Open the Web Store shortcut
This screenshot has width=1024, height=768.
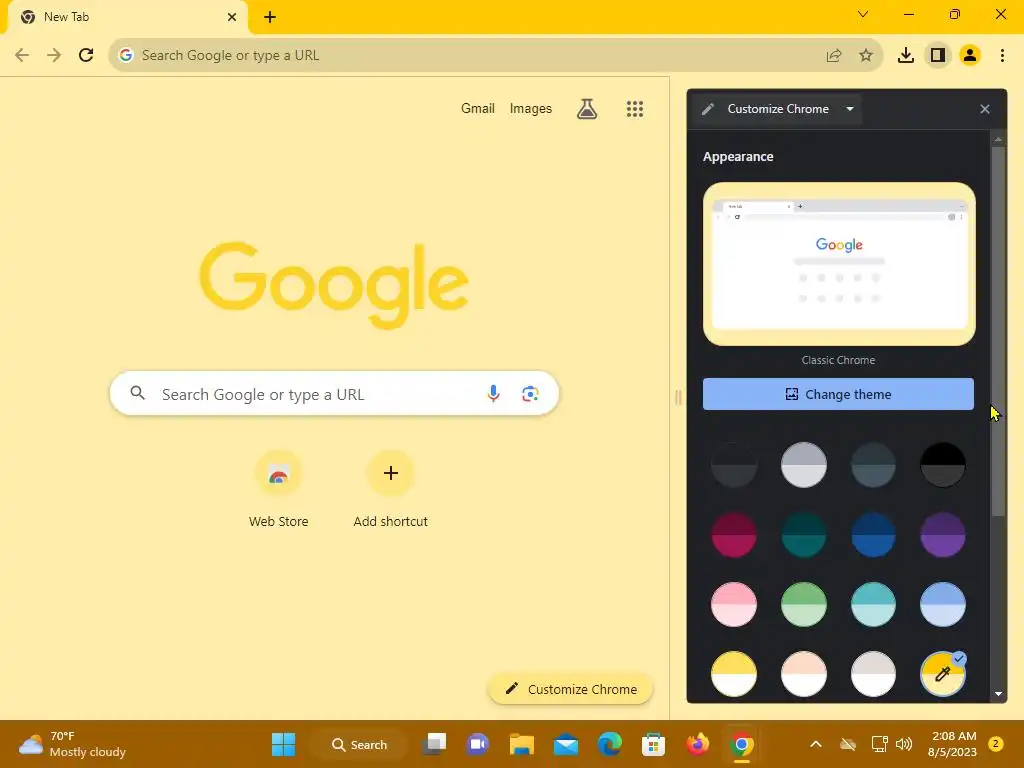[278, 488]
